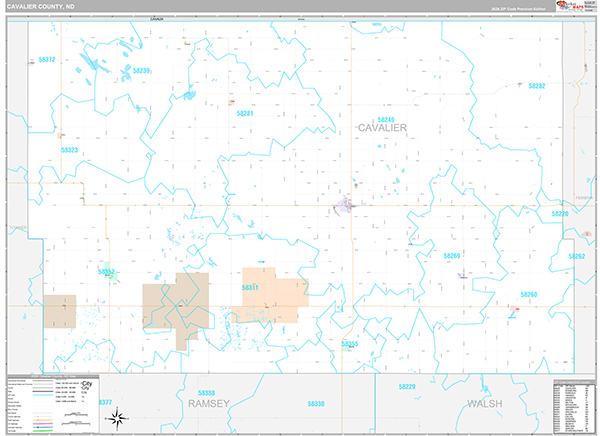Click the ZIP code index table
The width and height of the screenshot is (600, 436).
point(574,407)
